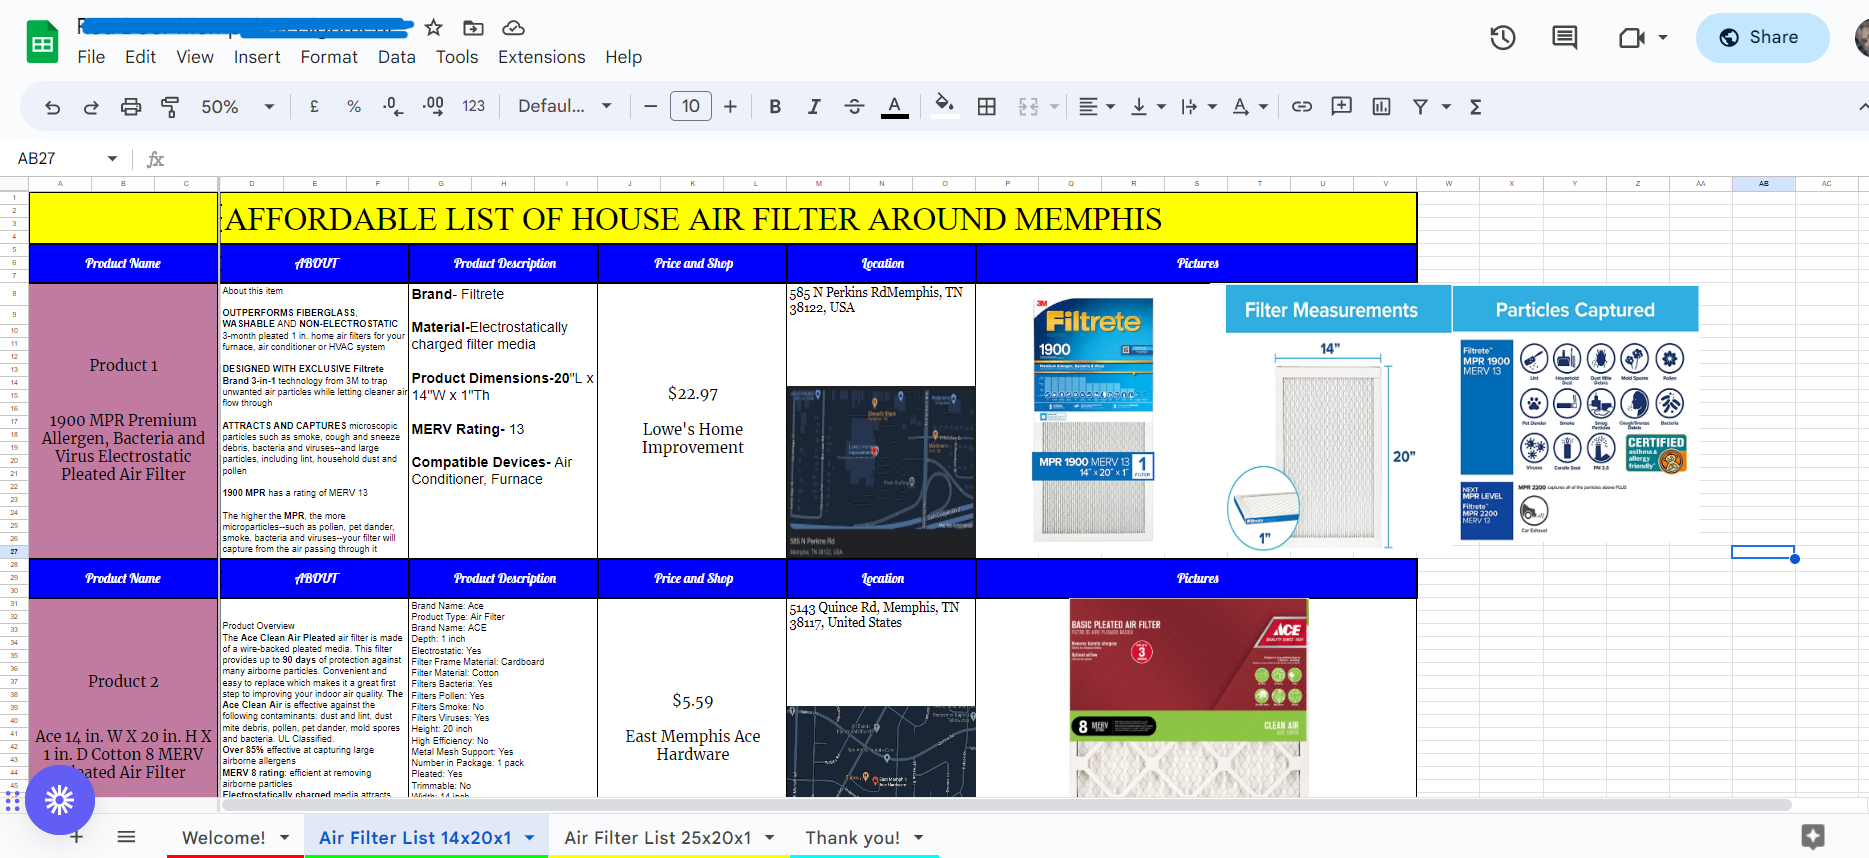Click the Undo arrow icon
The image size is (1869, 858).
tap(53, 107)
